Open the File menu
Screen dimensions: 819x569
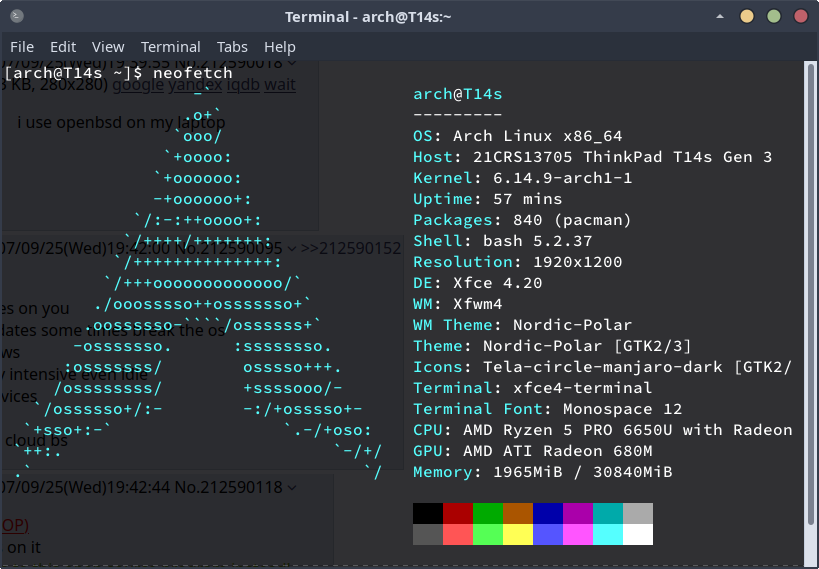click(x=22, y=47)
